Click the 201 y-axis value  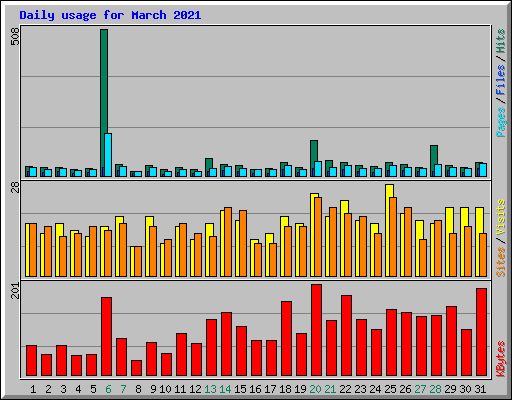tap(15, 290)
